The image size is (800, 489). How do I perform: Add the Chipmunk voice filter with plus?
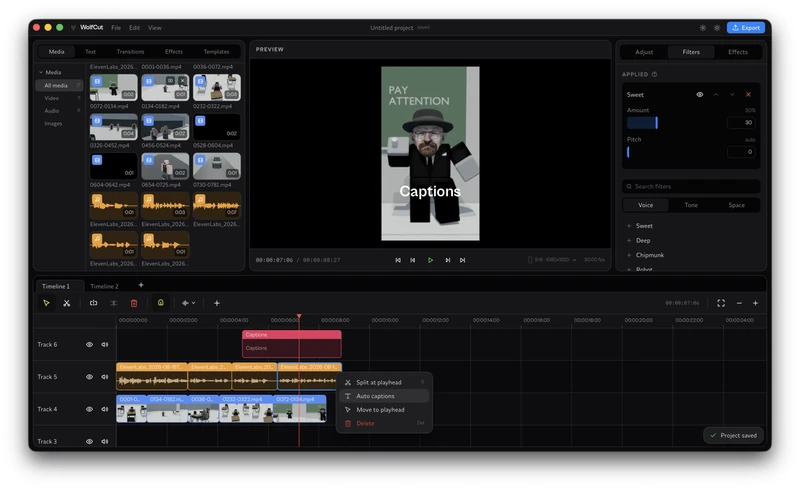pyautogui.click(x=629, y=255)
